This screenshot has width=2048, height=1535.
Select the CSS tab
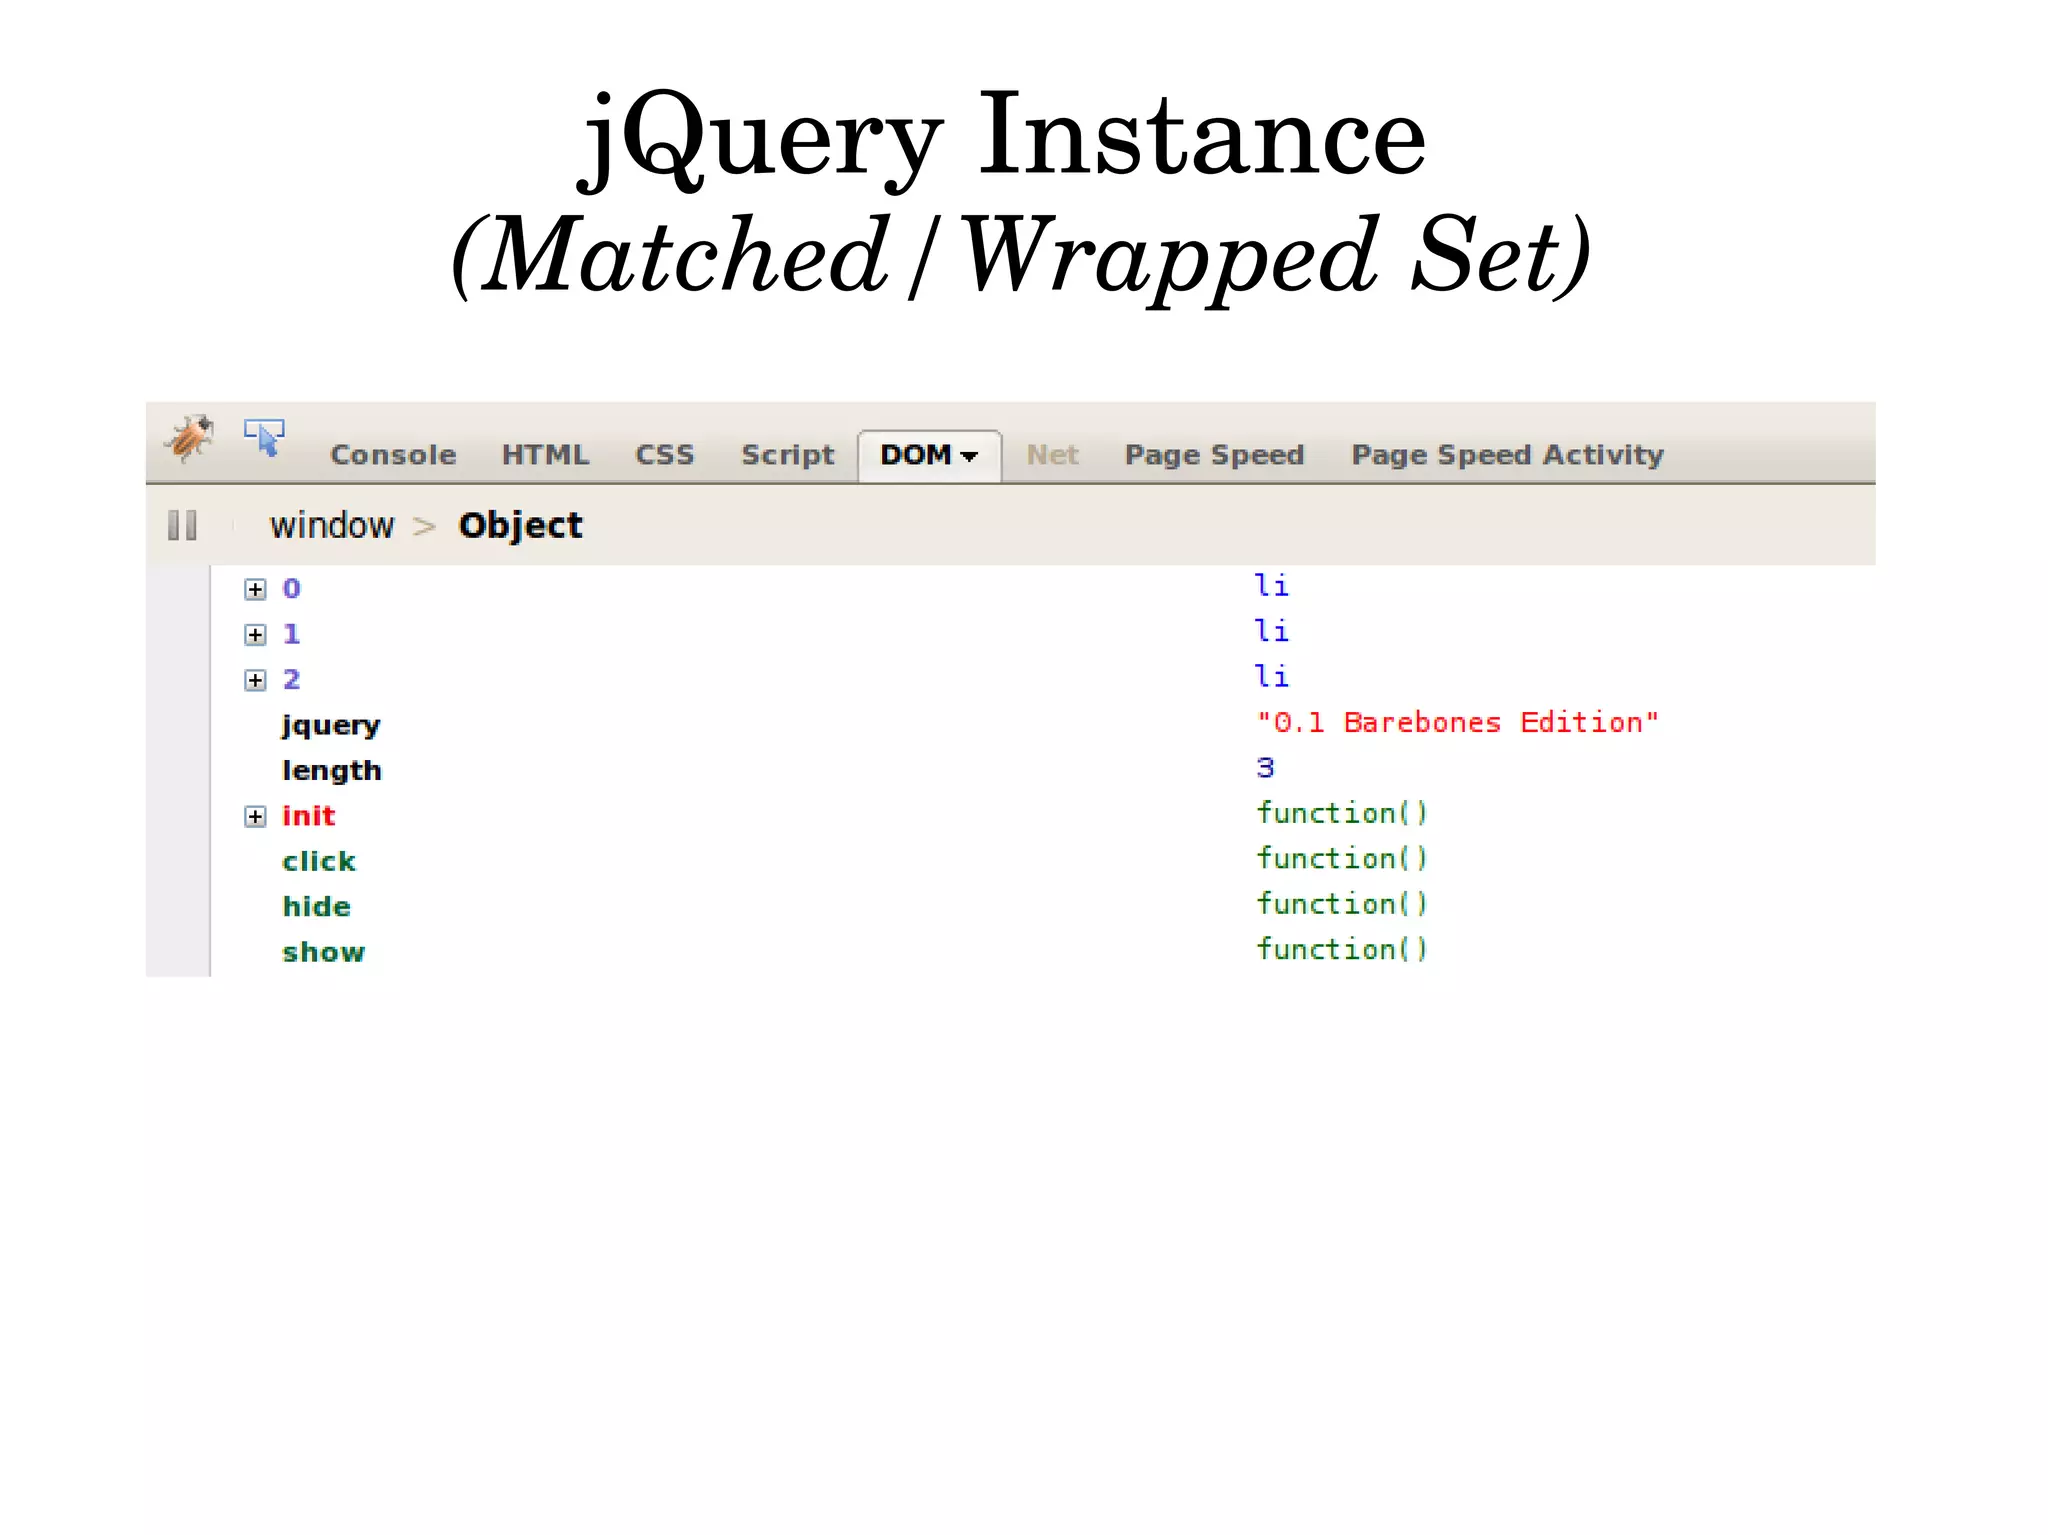click(665, 455)
